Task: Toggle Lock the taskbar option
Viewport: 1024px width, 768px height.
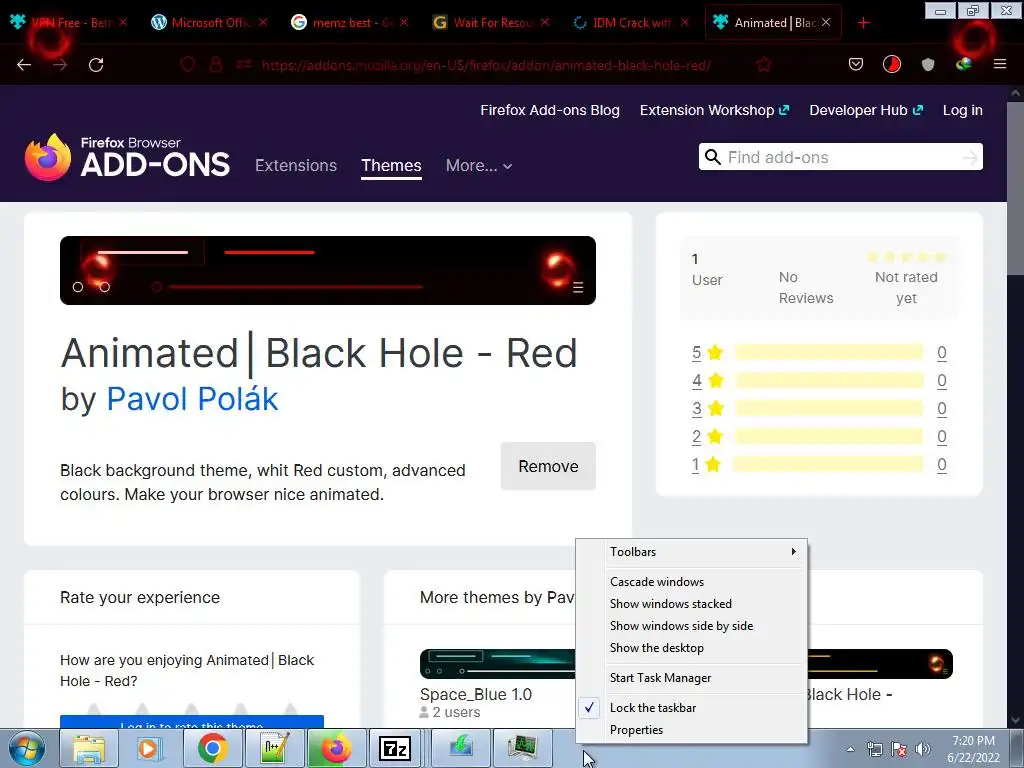Action: 692,708
